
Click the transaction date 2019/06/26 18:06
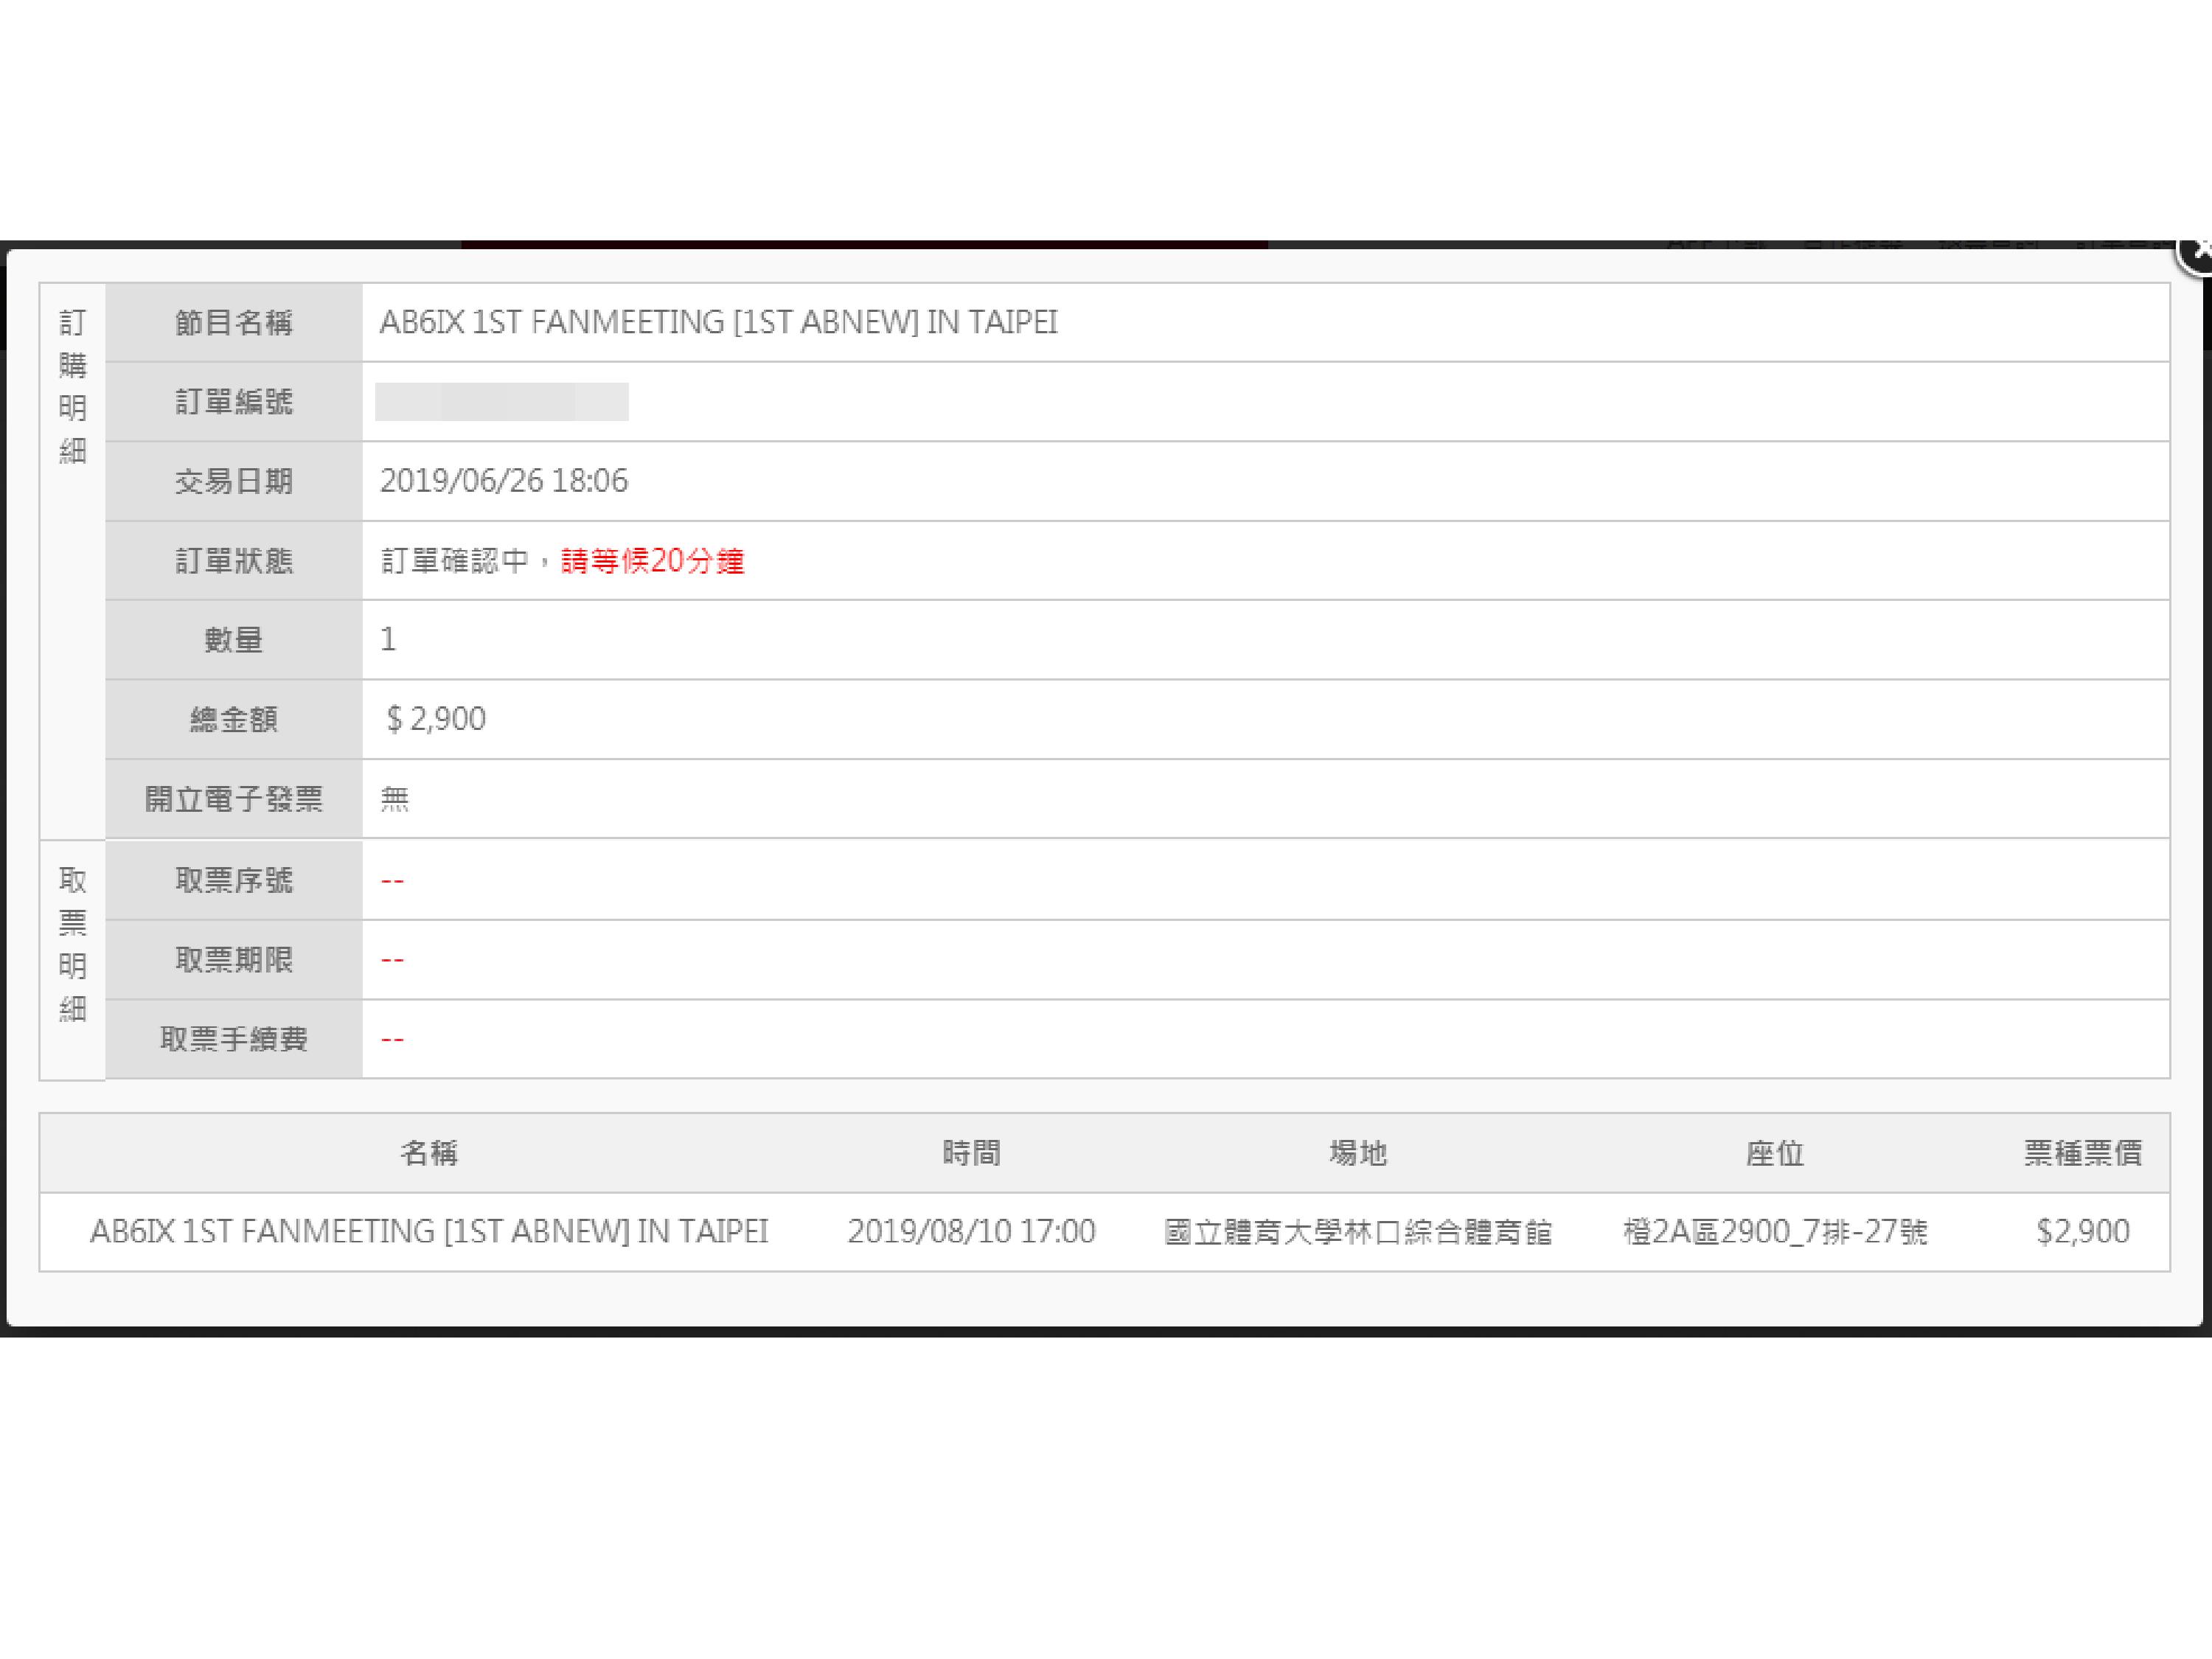tap(503, 481)
